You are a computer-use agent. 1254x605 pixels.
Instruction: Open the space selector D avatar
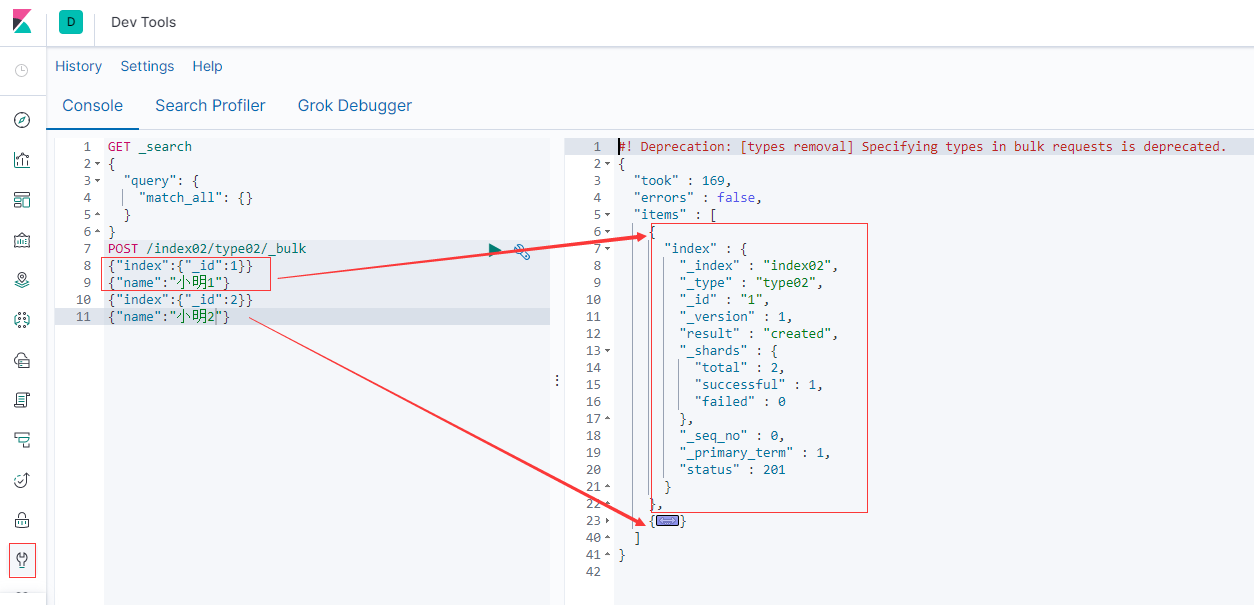pos(71,22)
